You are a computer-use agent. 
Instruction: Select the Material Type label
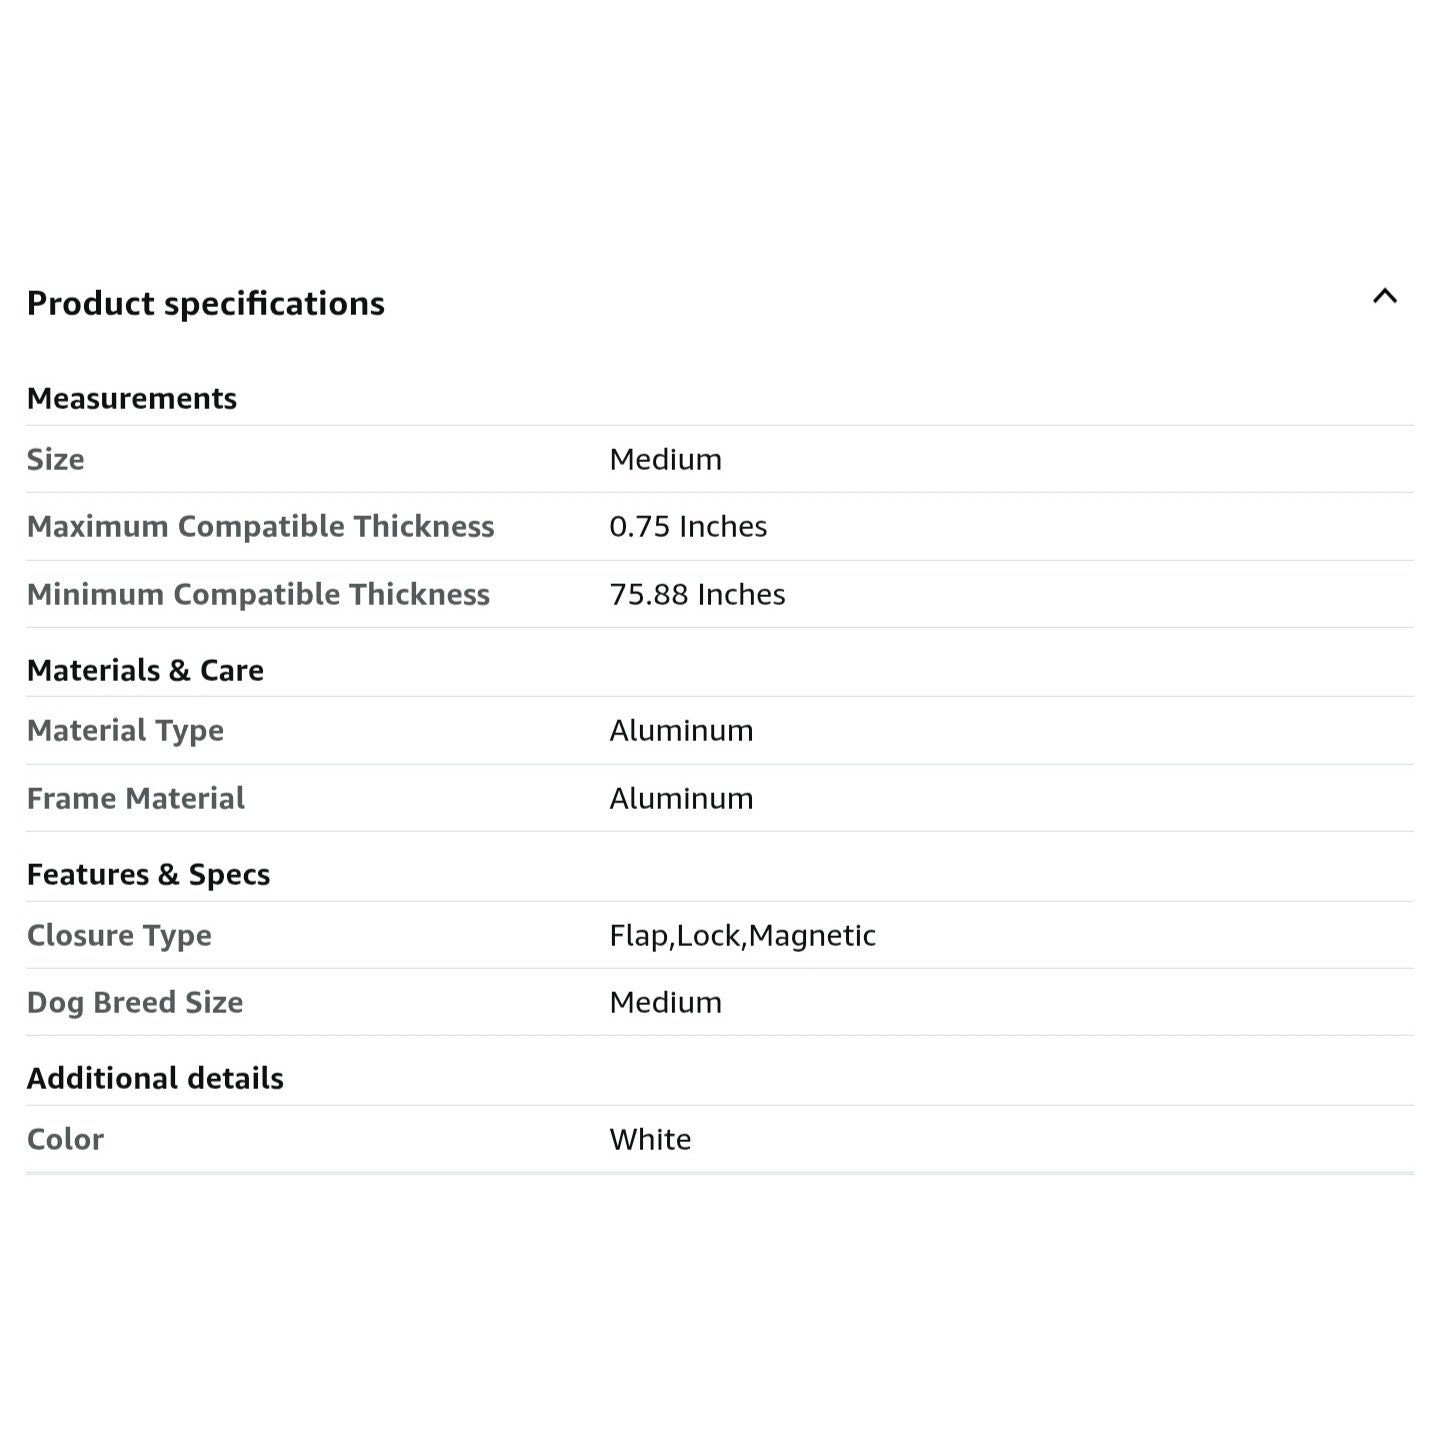click(x=125, y=730)
